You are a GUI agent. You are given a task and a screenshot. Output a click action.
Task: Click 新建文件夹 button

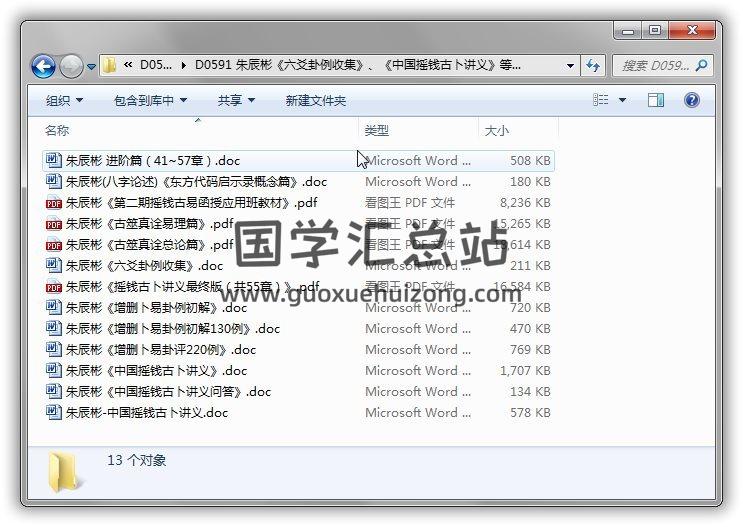(316, 100)
